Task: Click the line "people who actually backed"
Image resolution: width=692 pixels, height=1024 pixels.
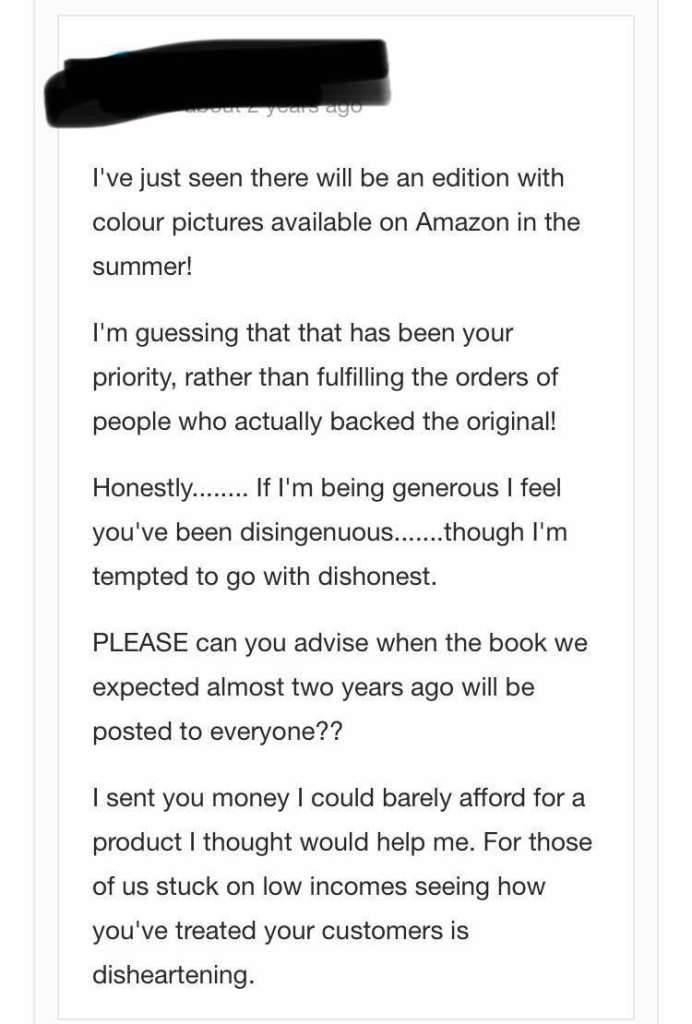Action: [x=323, y=422]
